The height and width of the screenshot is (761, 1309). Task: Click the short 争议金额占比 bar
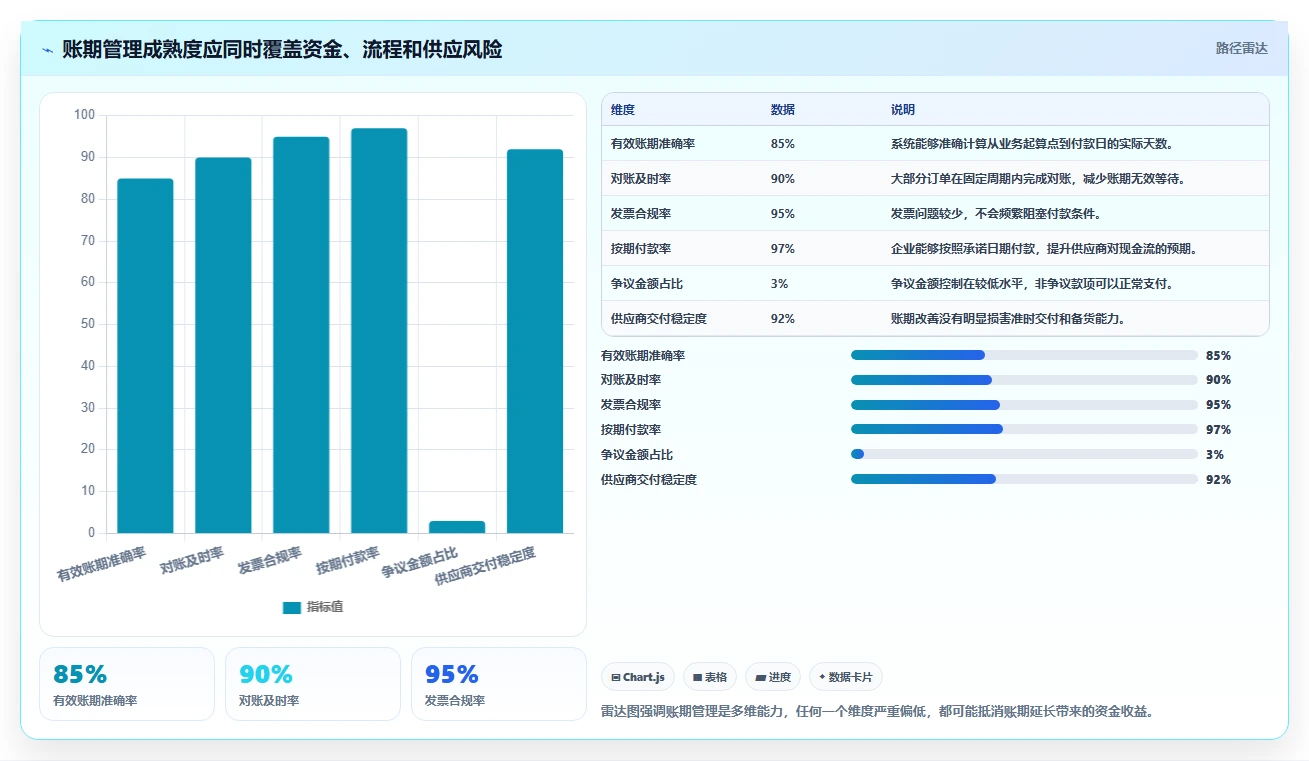[457, 527]
